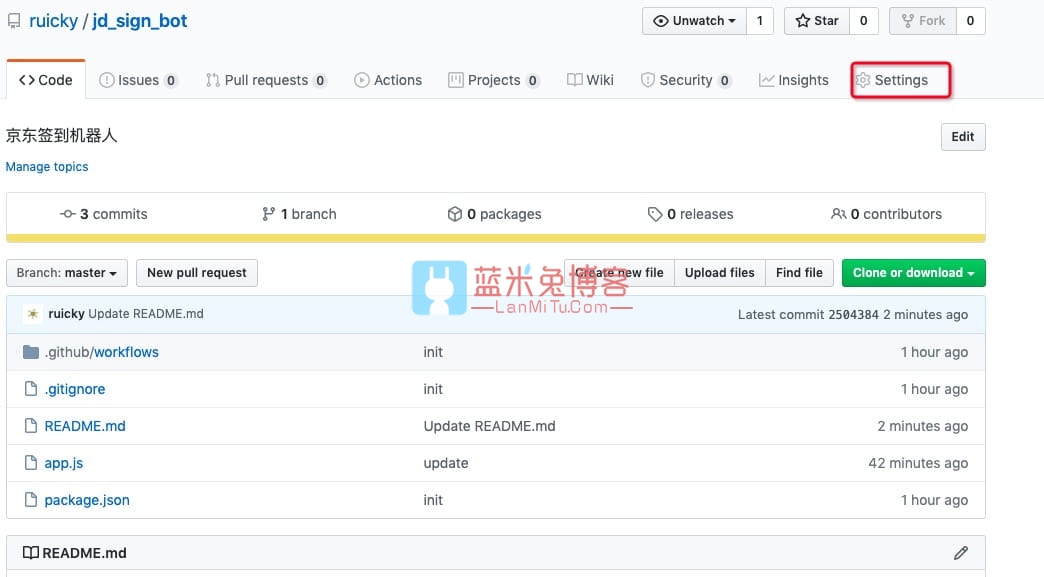Screen dimensions: 1044x577
Task: Click the folder icon for .github/workflows
Action: click(31, 352)
